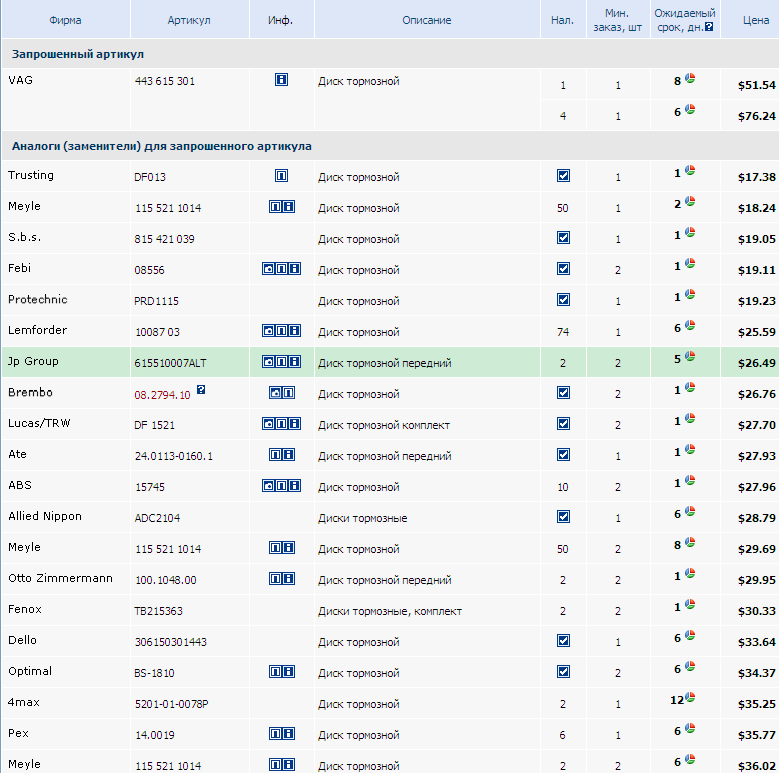Click article number 'ADC2104'

(157, 518)
